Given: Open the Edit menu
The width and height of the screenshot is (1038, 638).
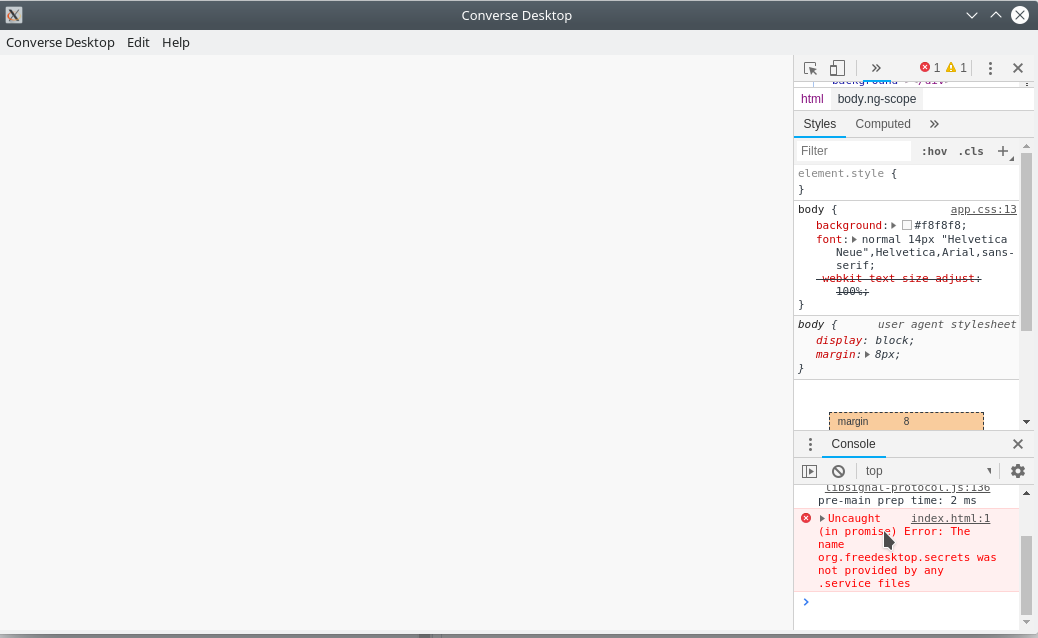Looking at the screenshot, I should 138,42.
